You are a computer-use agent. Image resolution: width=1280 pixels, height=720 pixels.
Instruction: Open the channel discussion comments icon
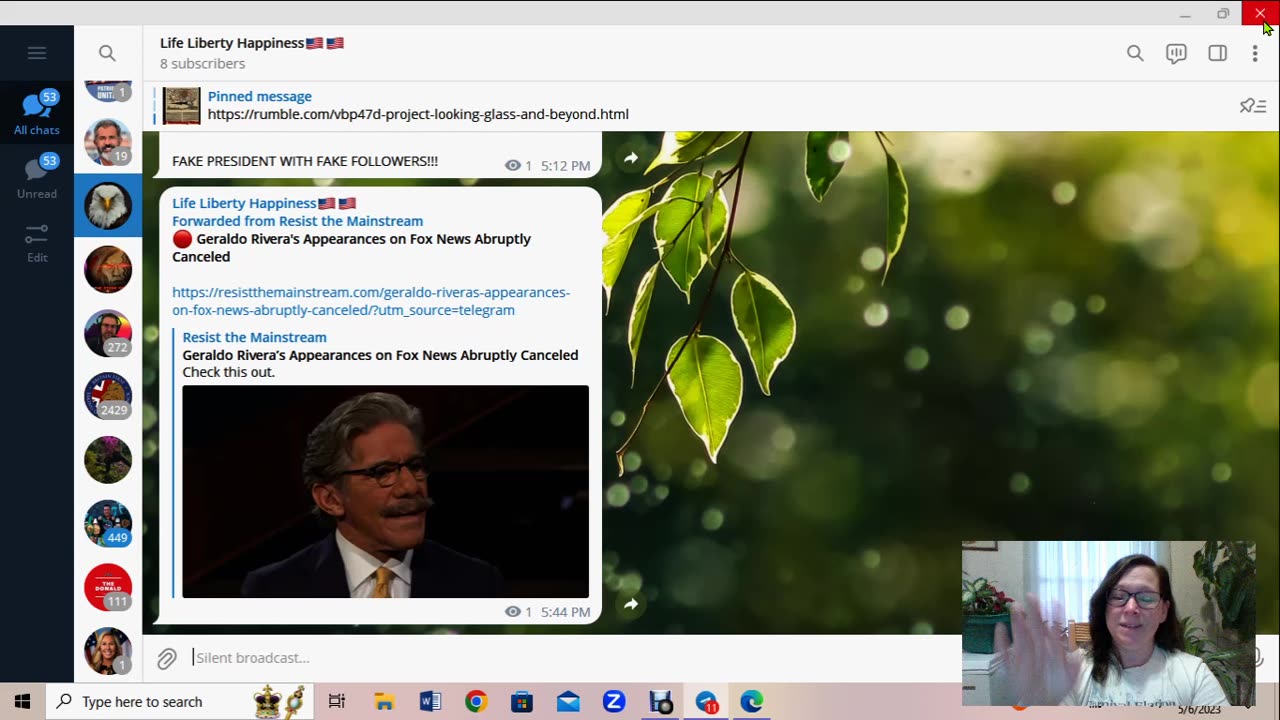[1176, 53]
